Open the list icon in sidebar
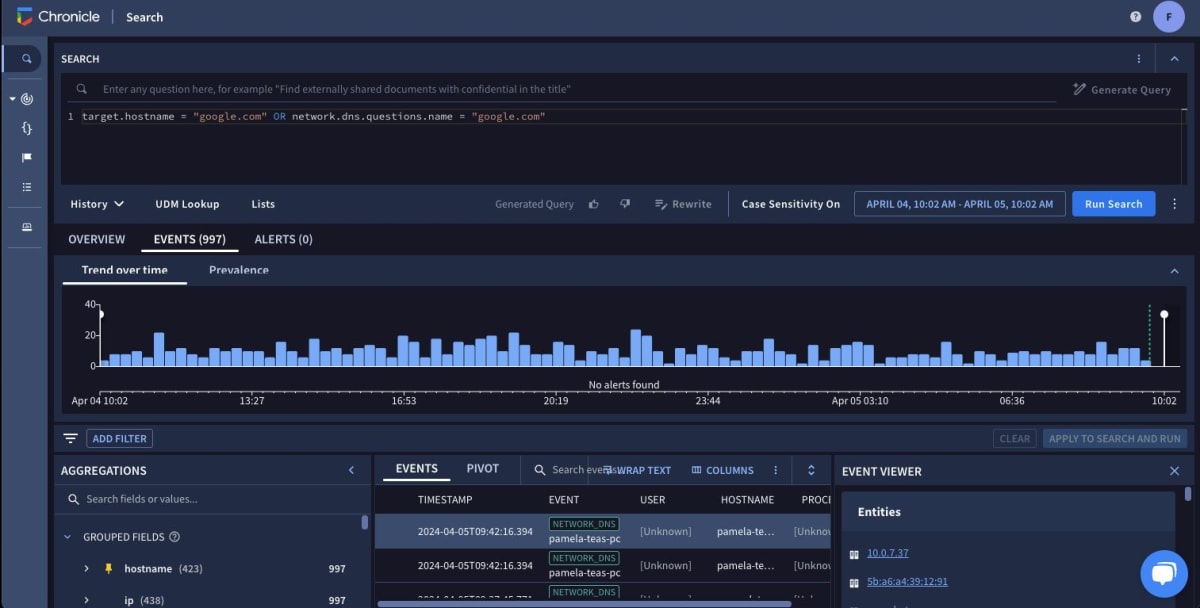This screenshot has height=608, width=1200. click(26, 186)
